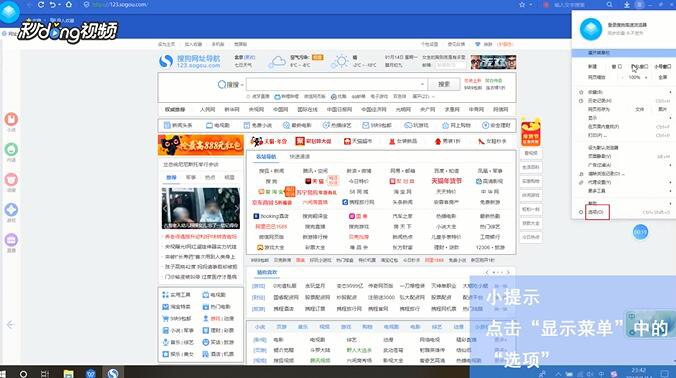Expand the 收藏(B) submenu arrow
676x378 pixels.
click(670, 92)
